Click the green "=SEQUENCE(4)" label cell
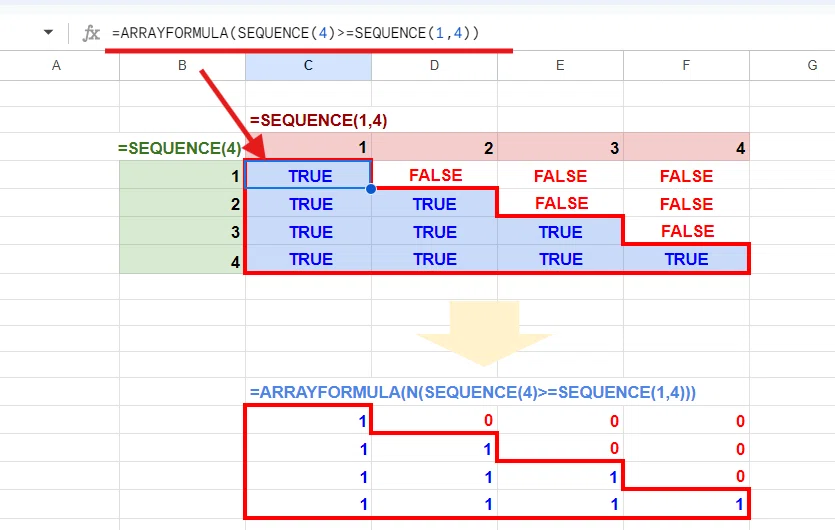The image size is (835, 530). pos(182,148)
